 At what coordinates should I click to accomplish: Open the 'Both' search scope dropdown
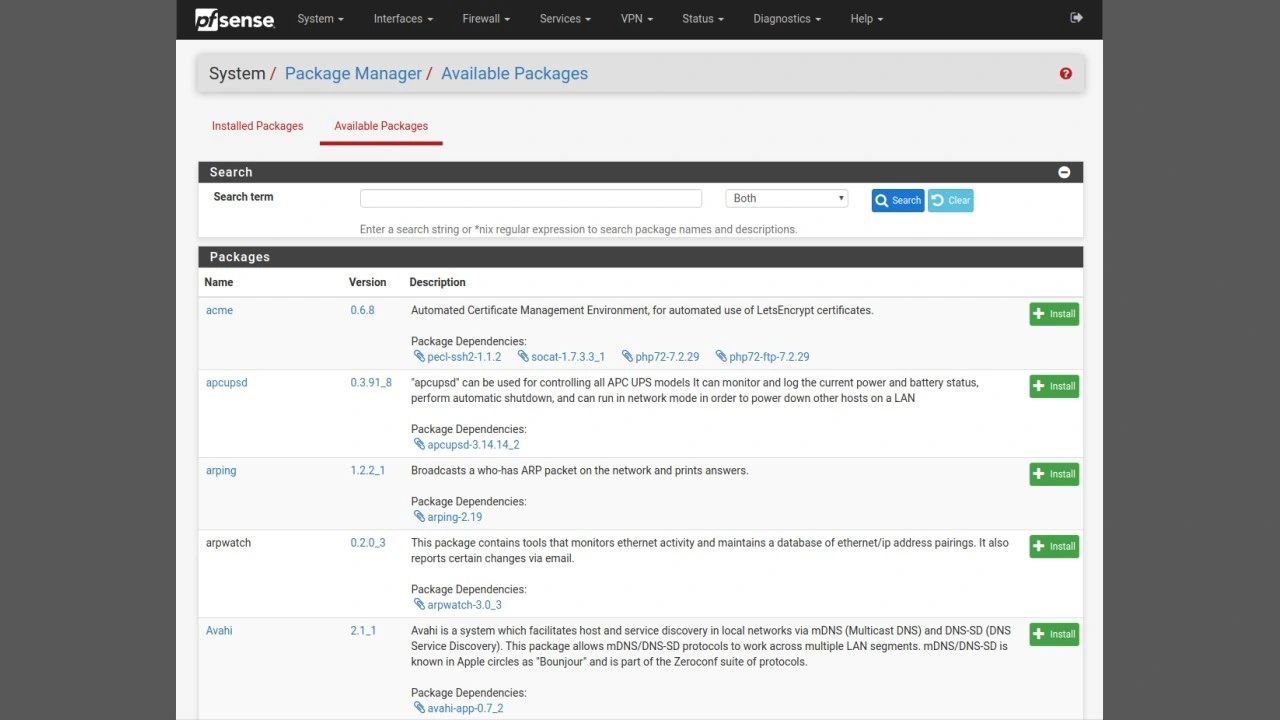[x=787, y=198]
